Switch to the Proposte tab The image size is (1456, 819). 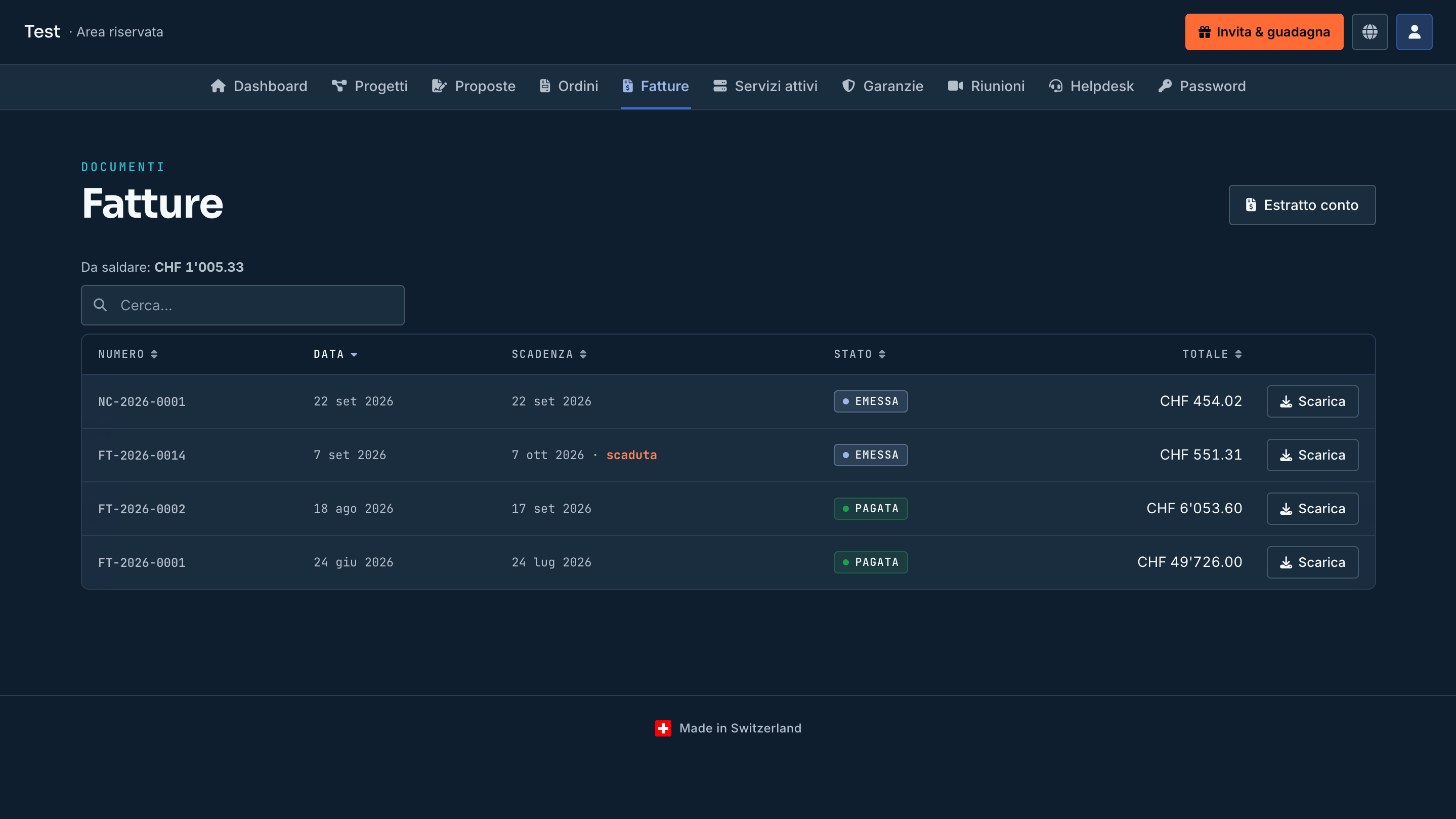[x=474, y=86]
